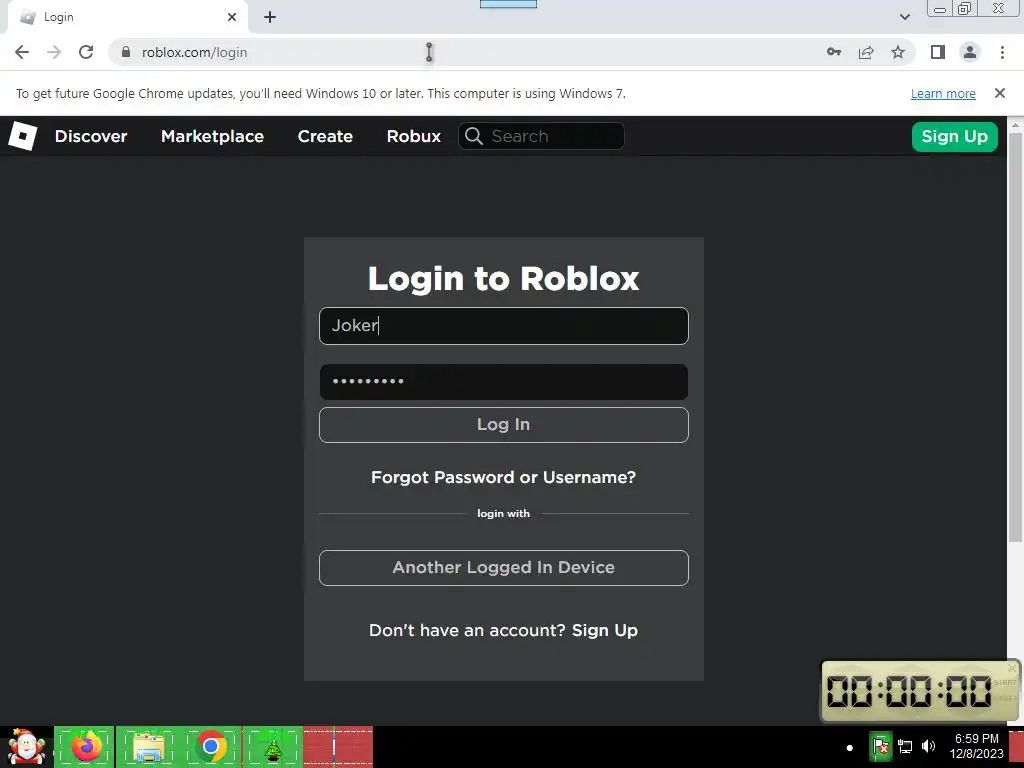The image size is (1024, 768).
Task: Open the Chrome three-dot menu
Action: click(x=1002, y=52)
